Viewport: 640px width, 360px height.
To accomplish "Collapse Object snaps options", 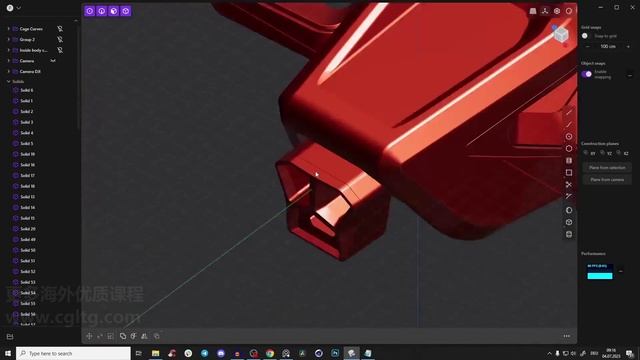I will (x=630, y=75).
